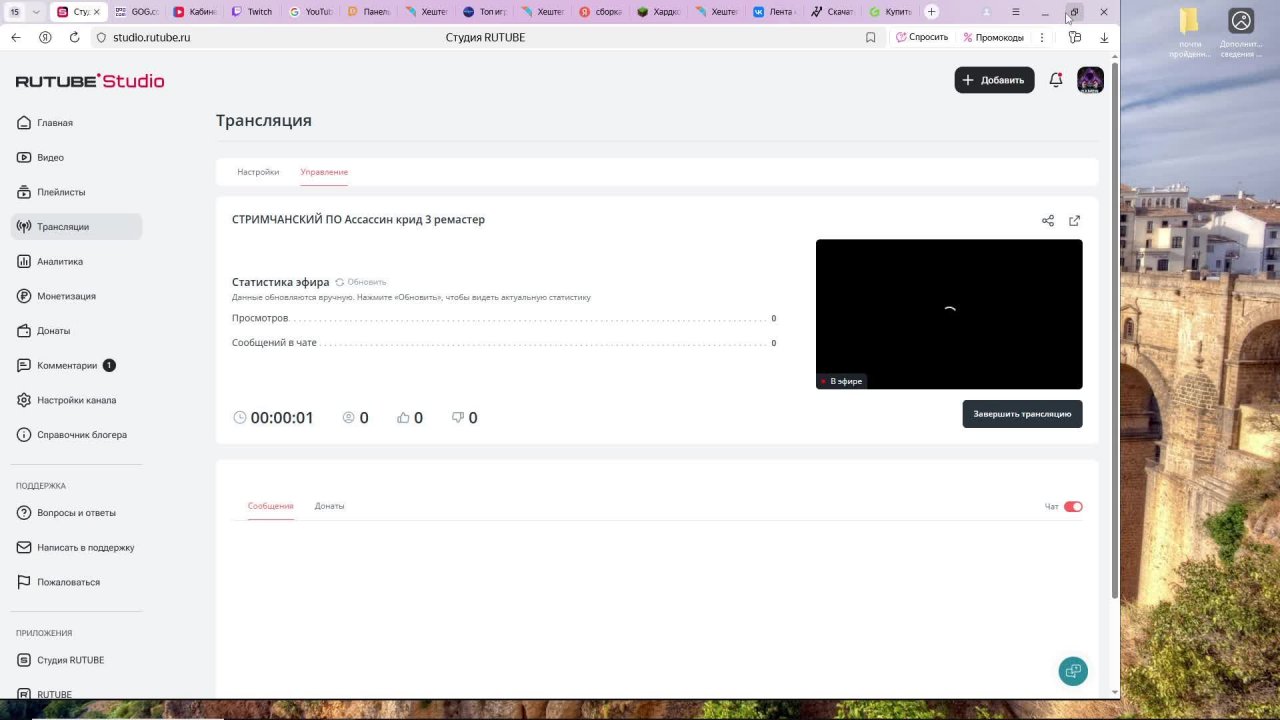Refresh stats with Обновить
Viewport: 1280px width, 720px height.
pos(361,282)
